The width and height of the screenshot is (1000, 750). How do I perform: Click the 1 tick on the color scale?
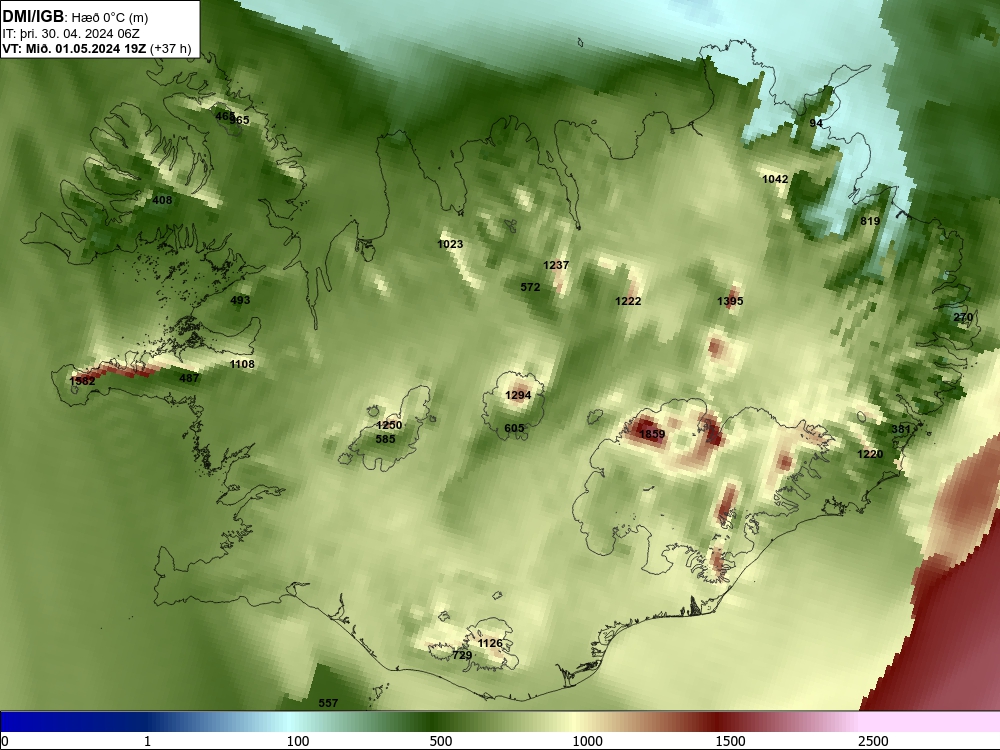click(147, 741)
